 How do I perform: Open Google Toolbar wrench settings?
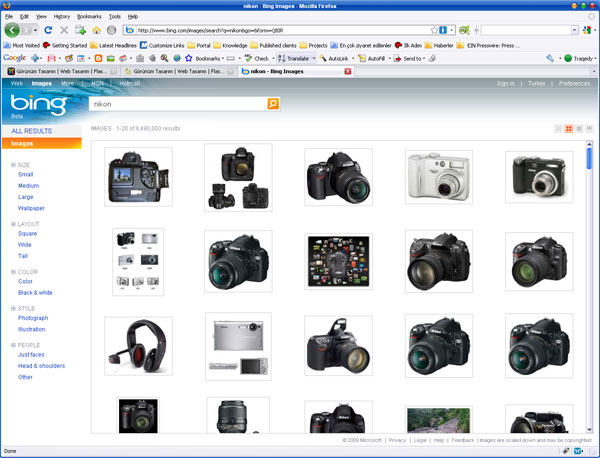550,58
